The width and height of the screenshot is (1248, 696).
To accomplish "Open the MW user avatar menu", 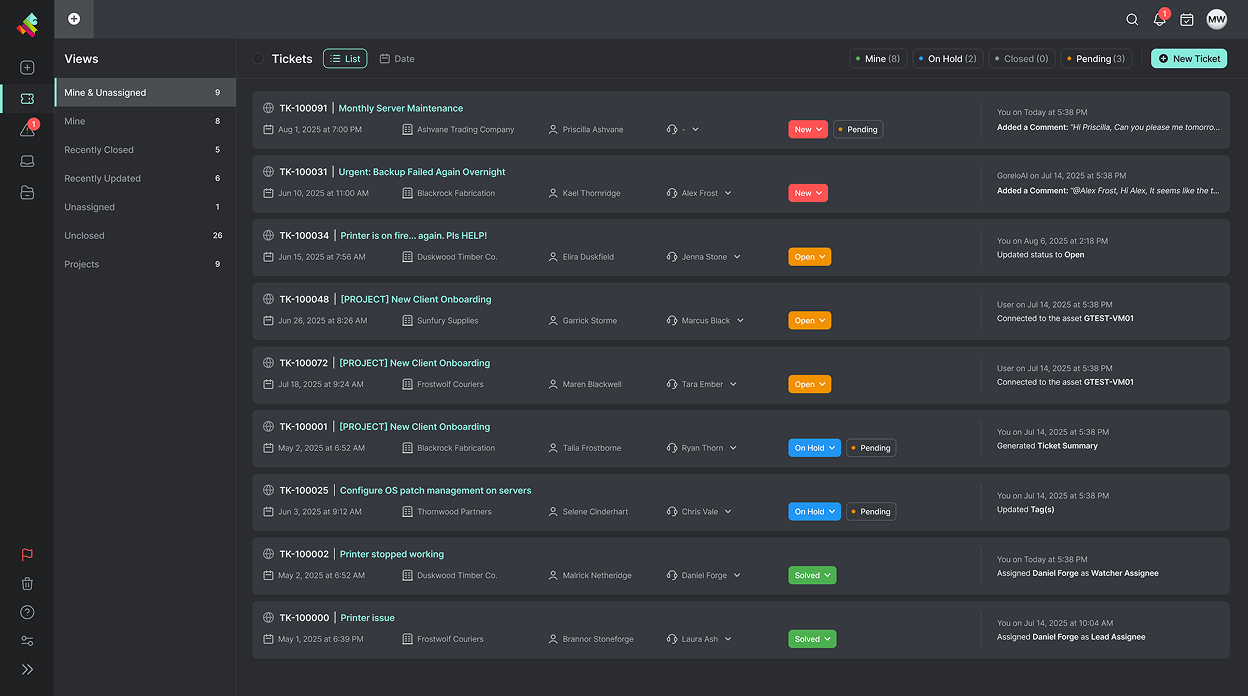I will (1216, 19).
